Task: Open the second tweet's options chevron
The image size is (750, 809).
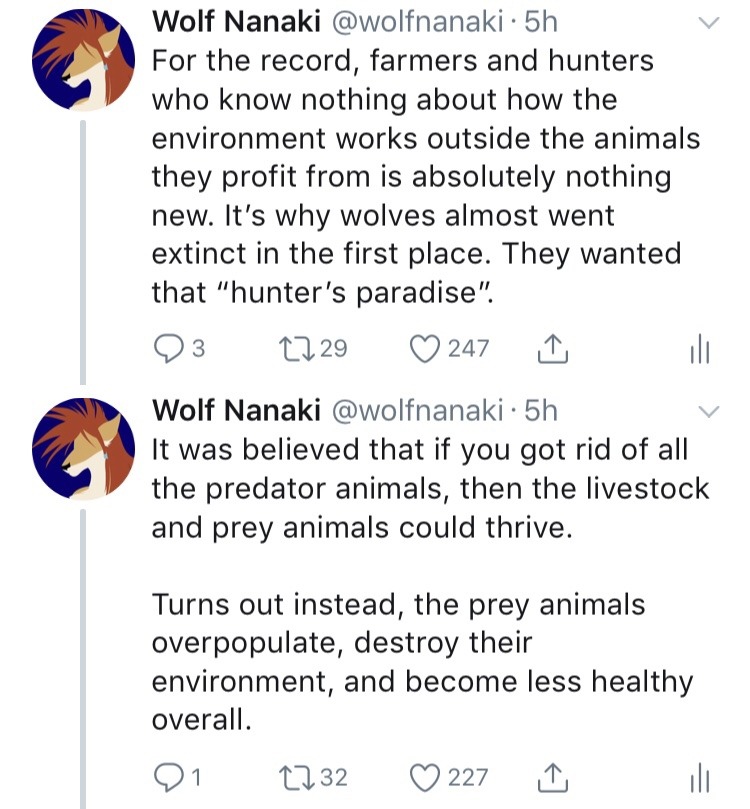Action: coord(708,412)
